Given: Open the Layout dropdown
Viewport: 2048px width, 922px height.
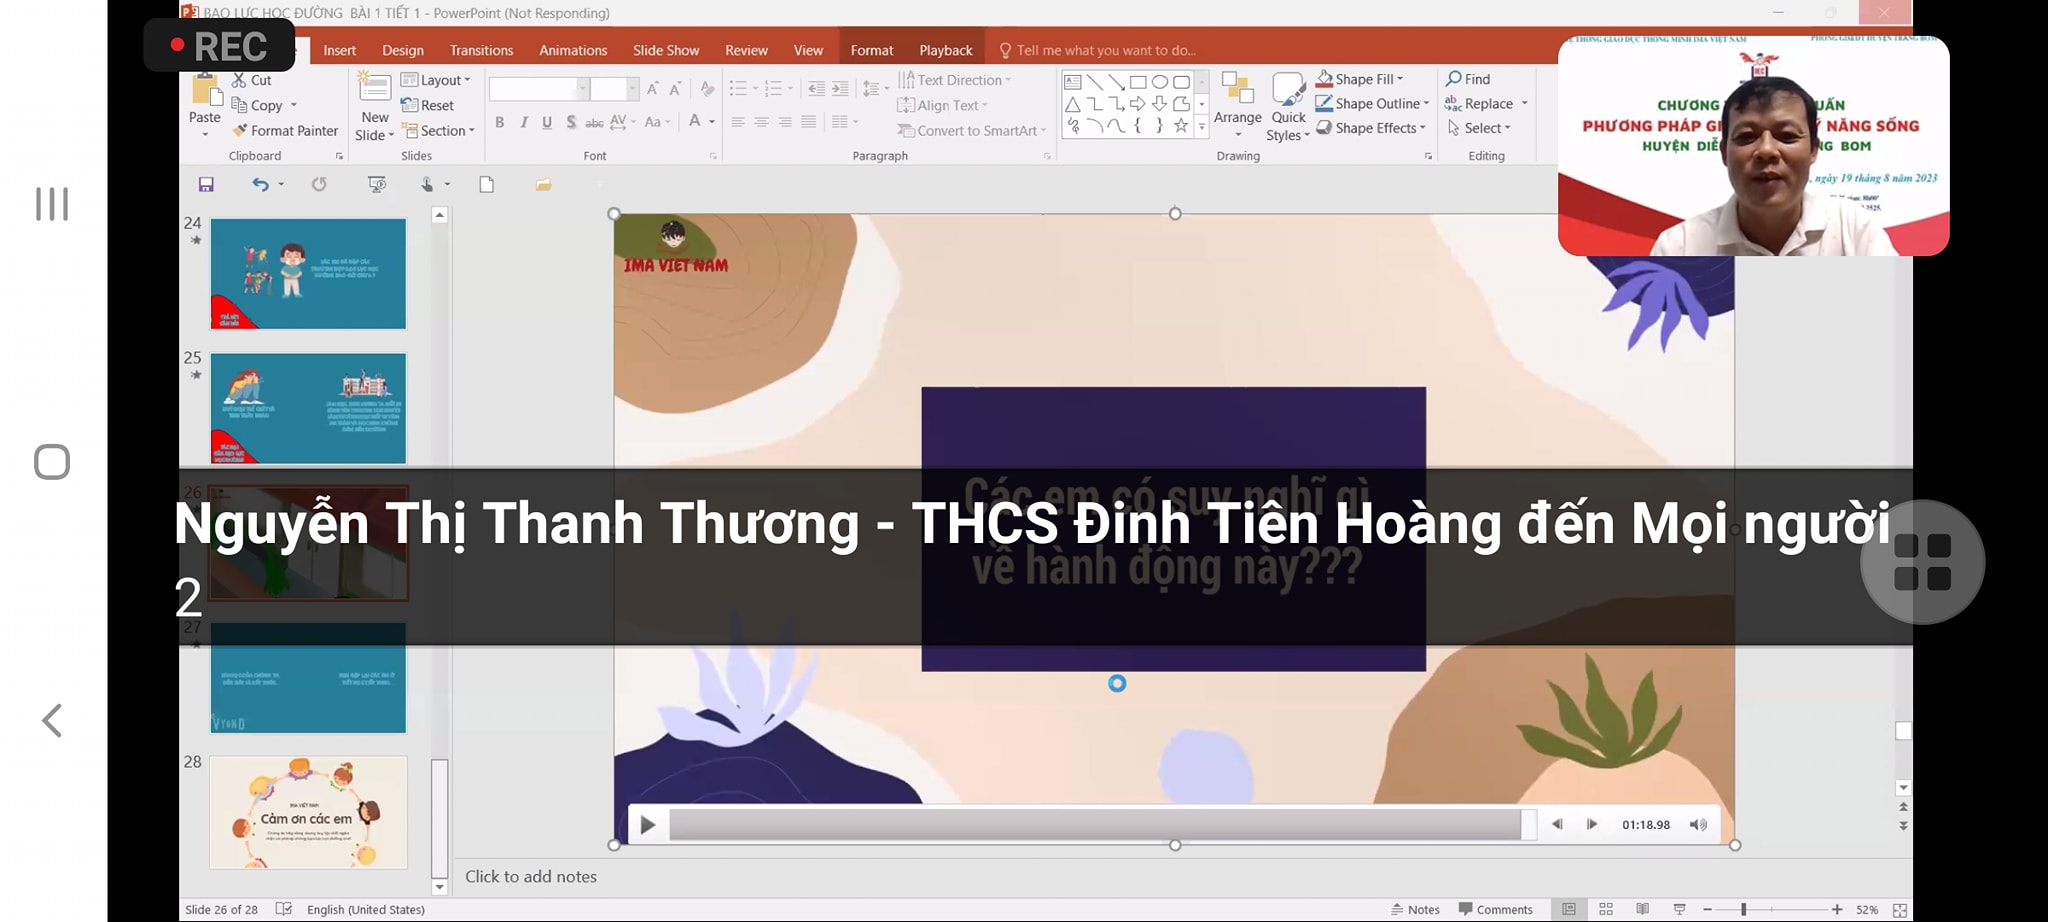Looking at the screenshot, I should [436, 80].
